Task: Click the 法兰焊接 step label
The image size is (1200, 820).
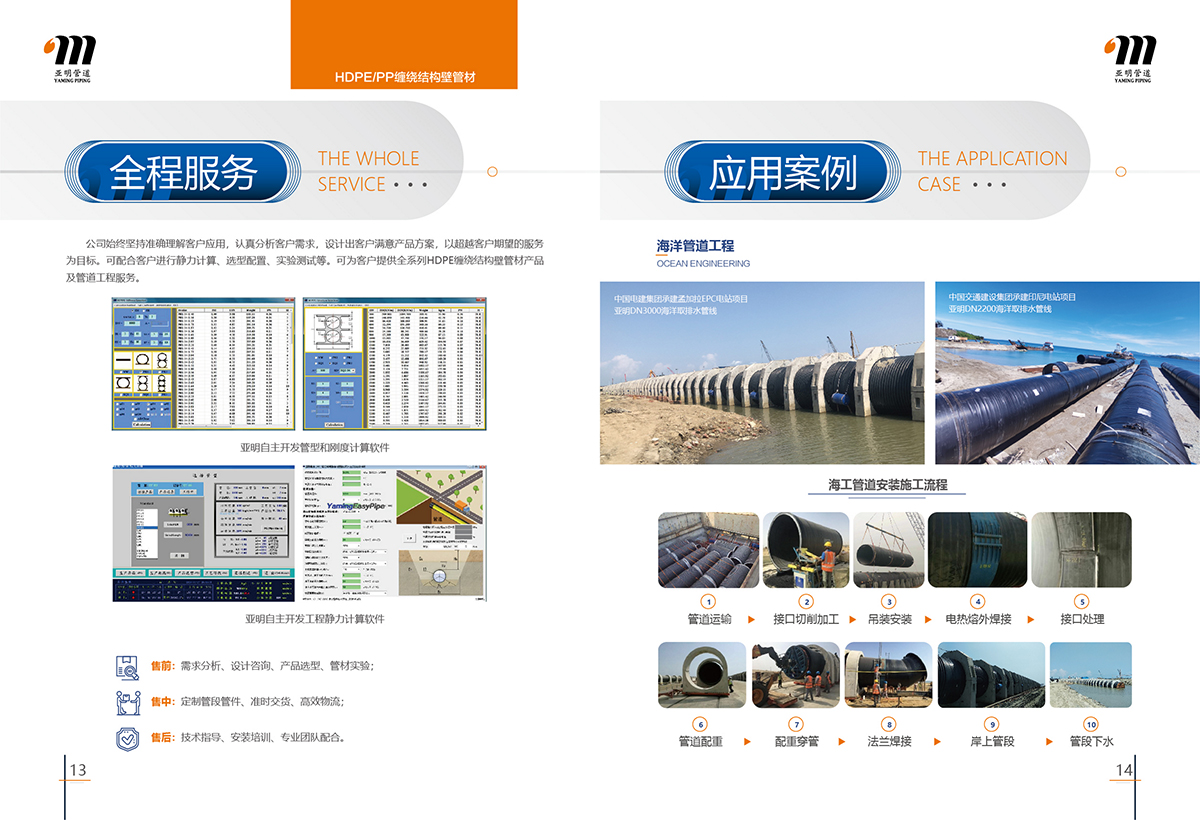Action: coord(889,742)
